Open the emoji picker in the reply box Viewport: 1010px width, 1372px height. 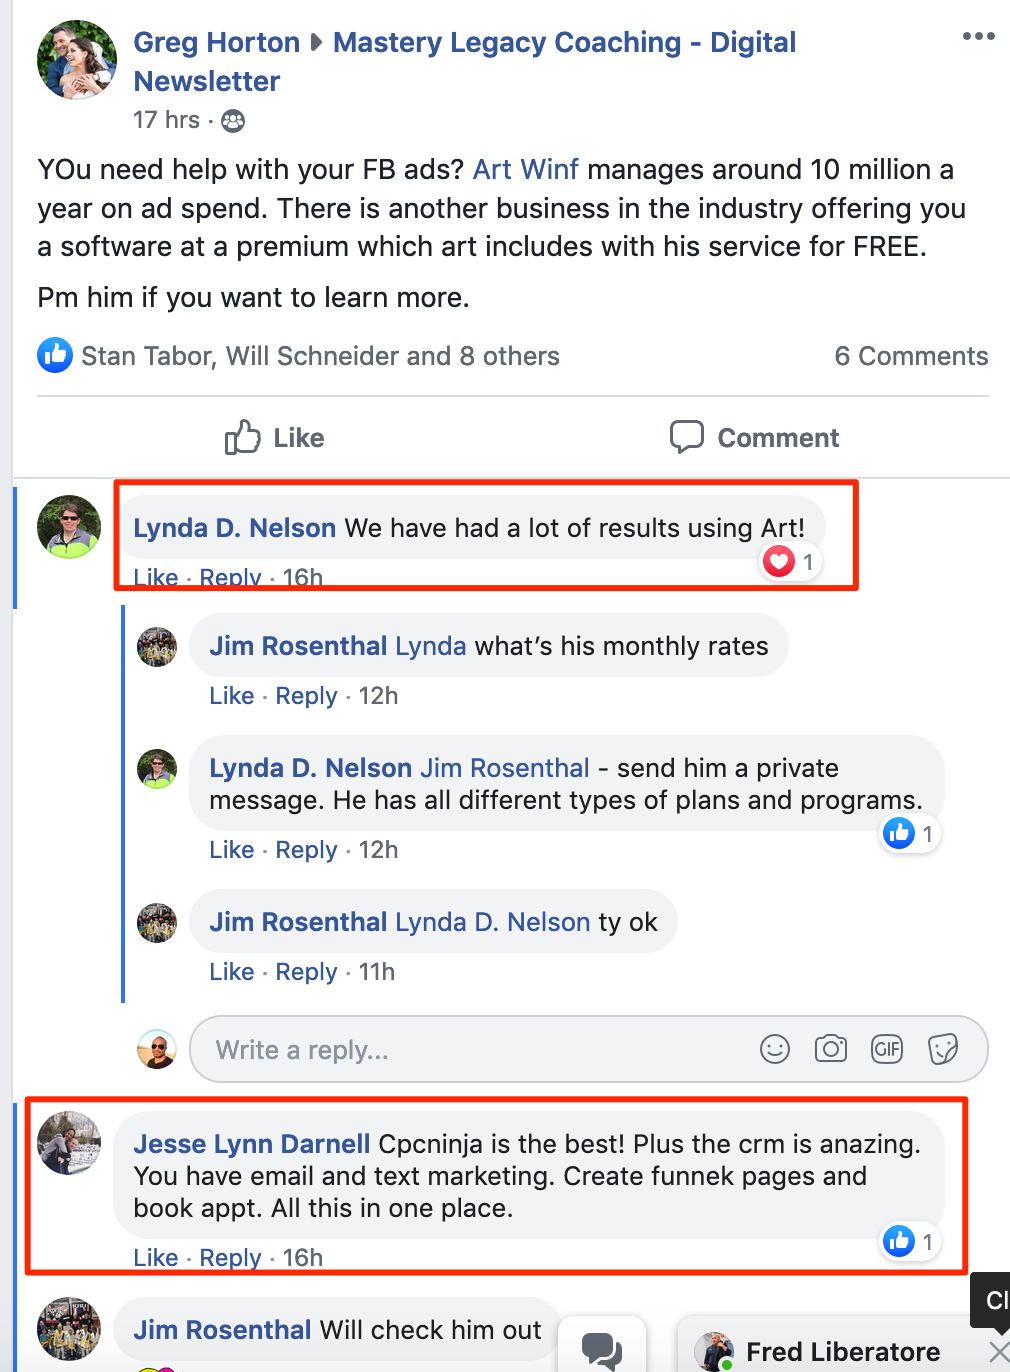(774, 1049)
